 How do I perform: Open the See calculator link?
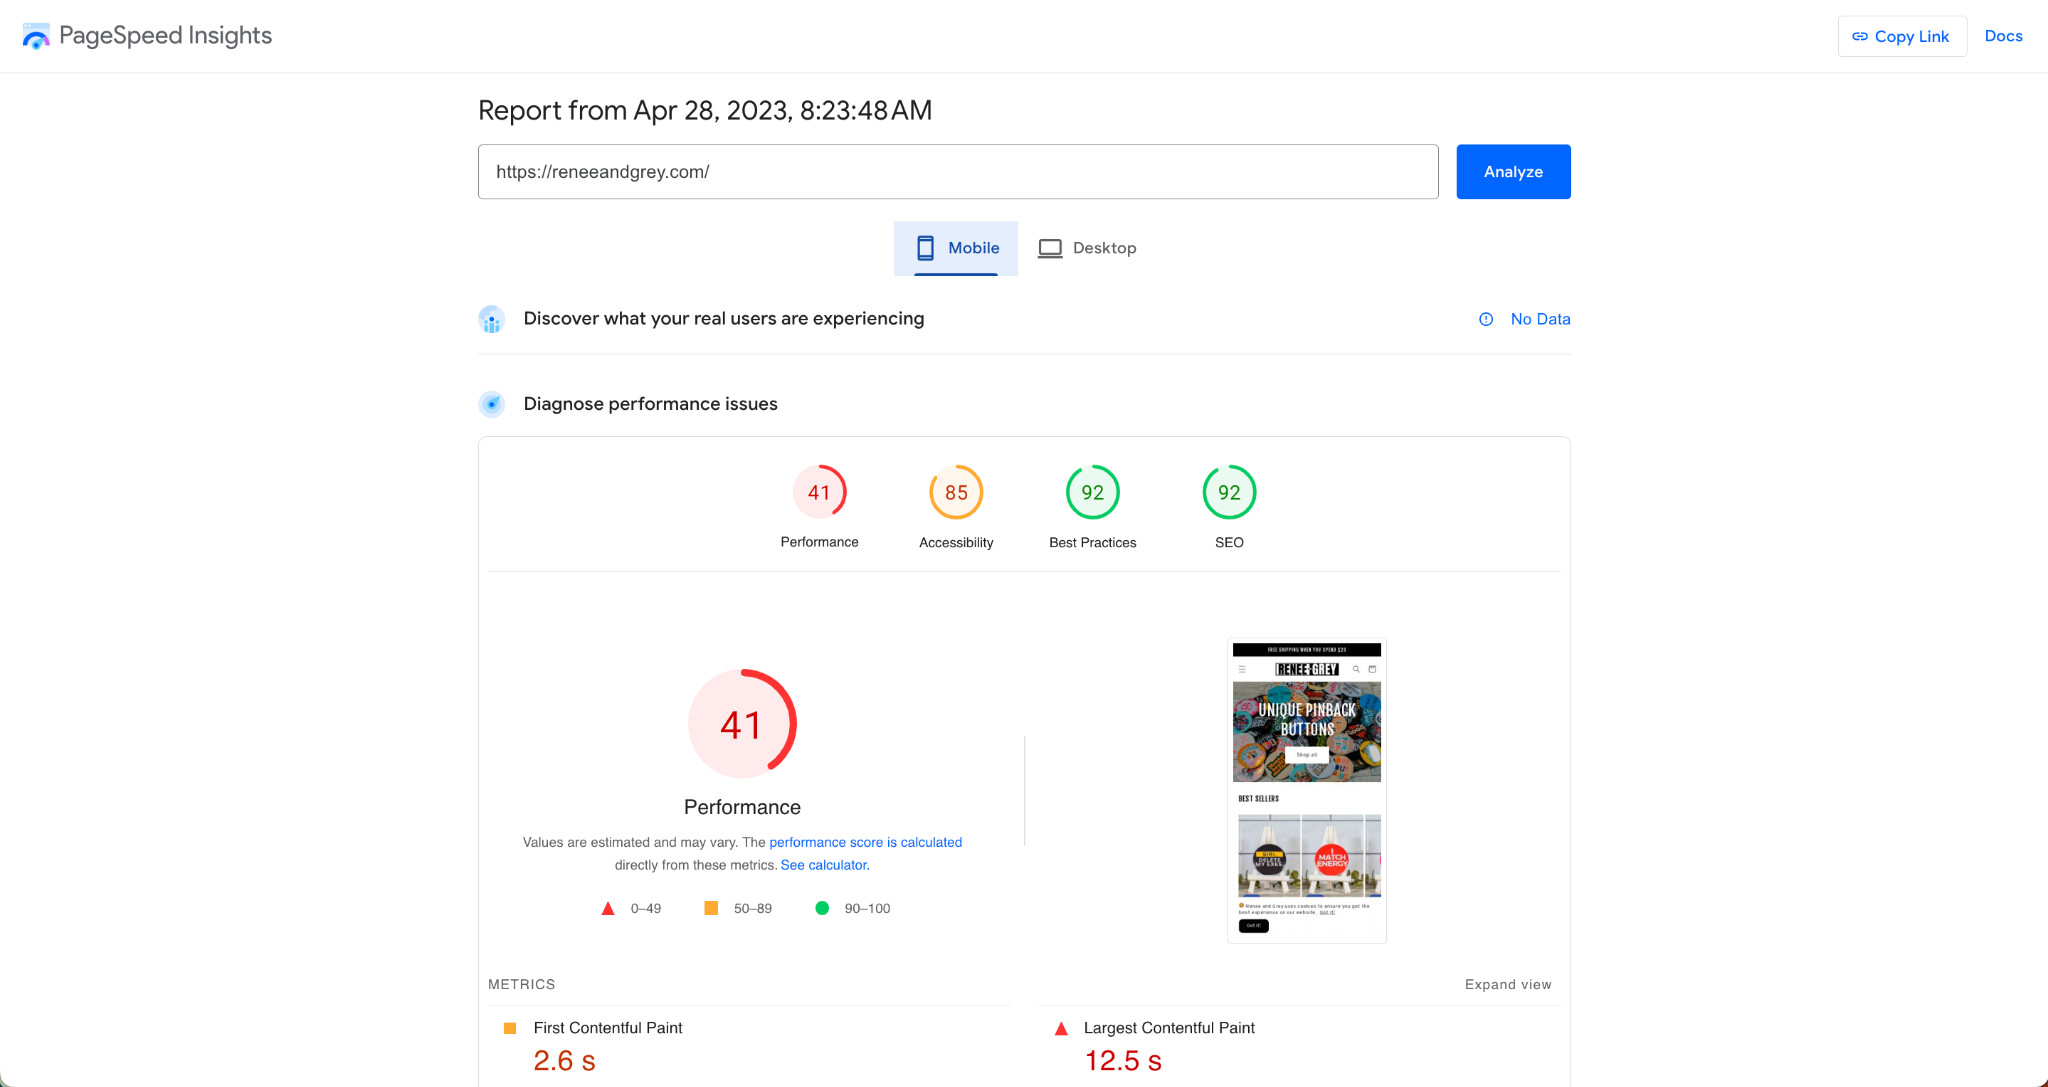pyautogui.click(x=824, y=865)
